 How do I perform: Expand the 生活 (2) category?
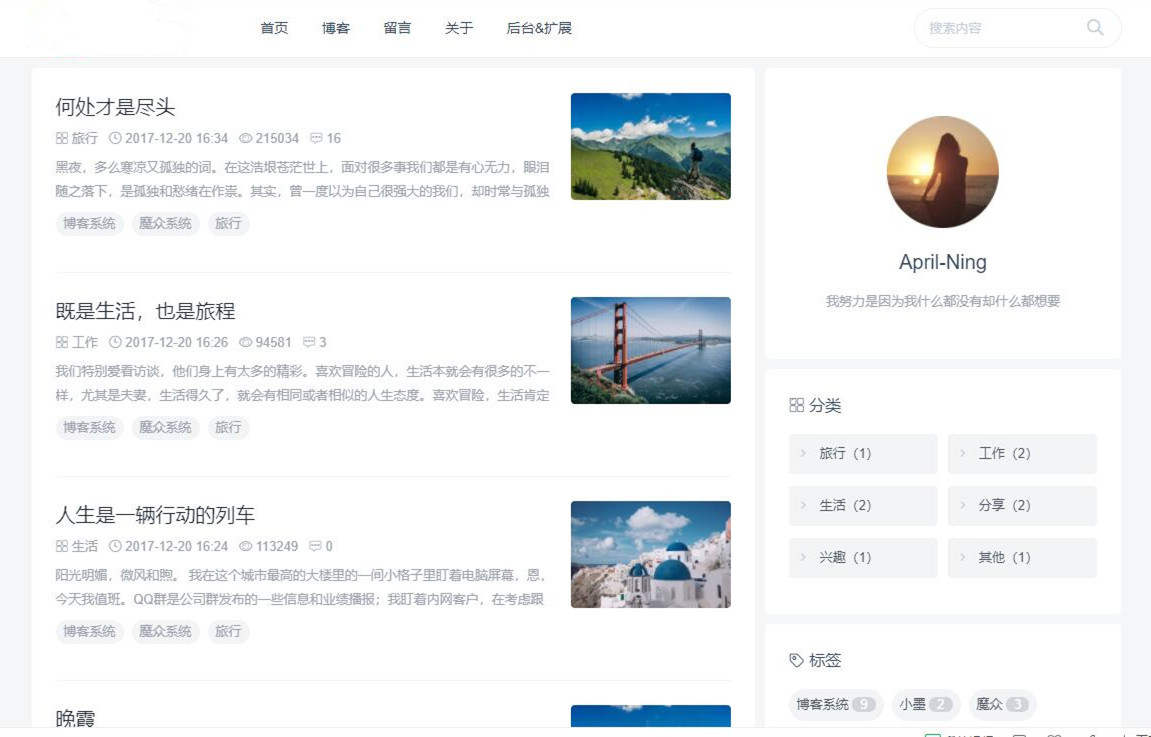pyautogui.click(x=863, y=506)
